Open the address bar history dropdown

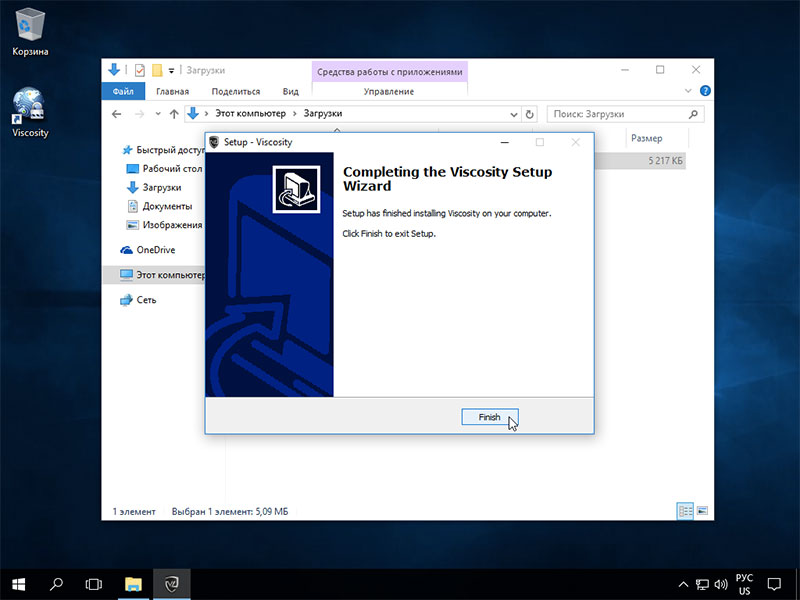(x=514, y=114)
